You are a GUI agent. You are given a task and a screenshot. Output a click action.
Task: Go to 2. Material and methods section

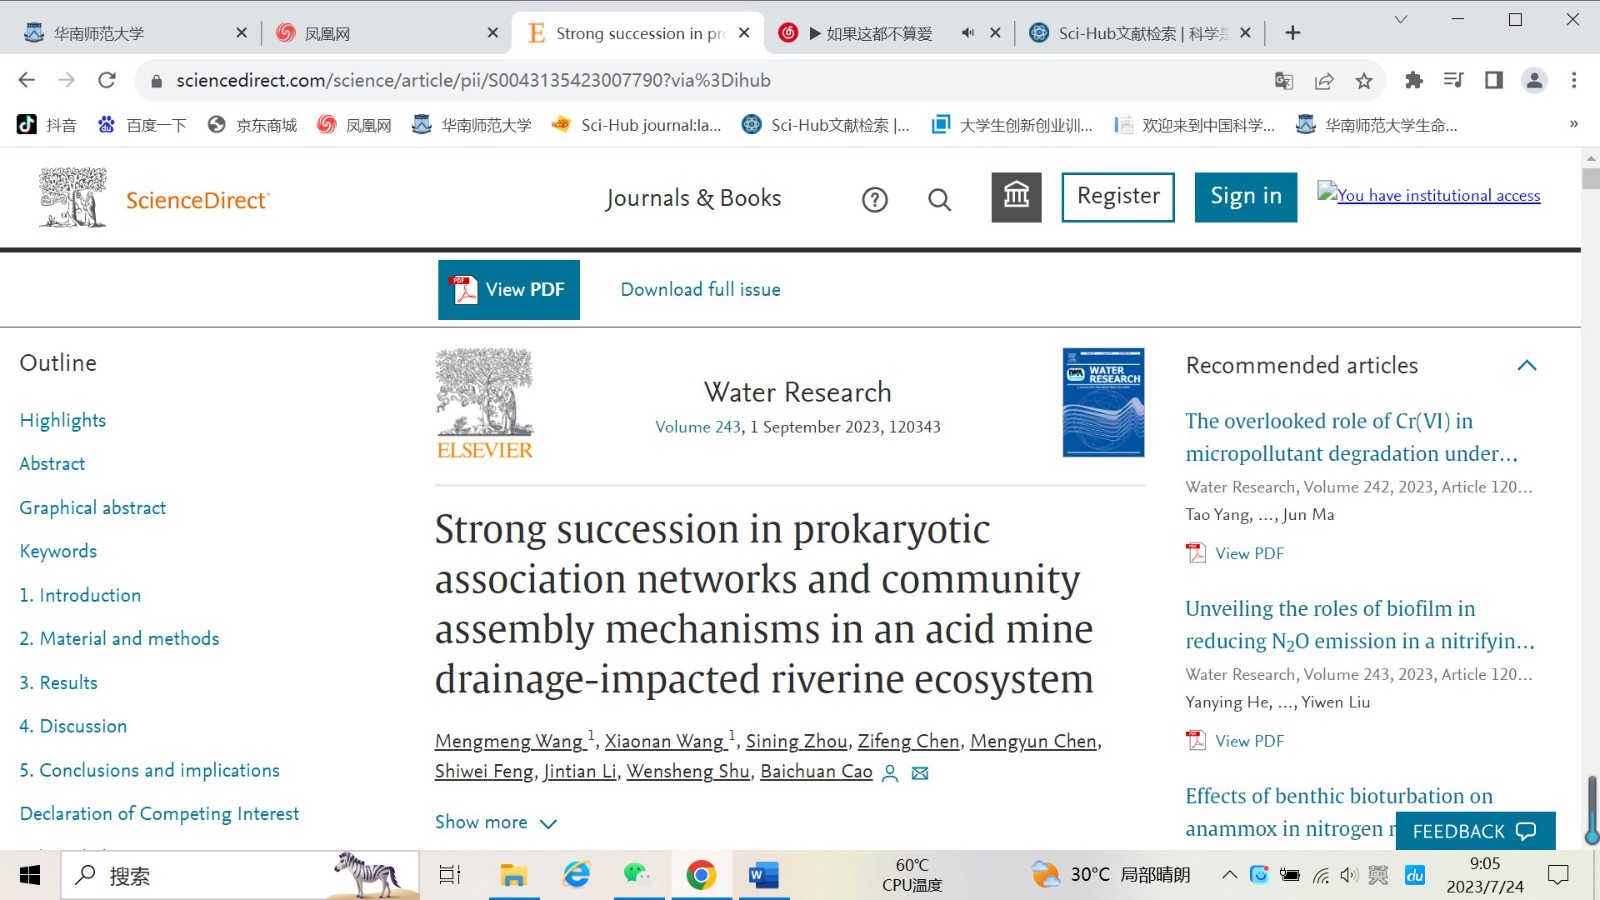point(119,638)
